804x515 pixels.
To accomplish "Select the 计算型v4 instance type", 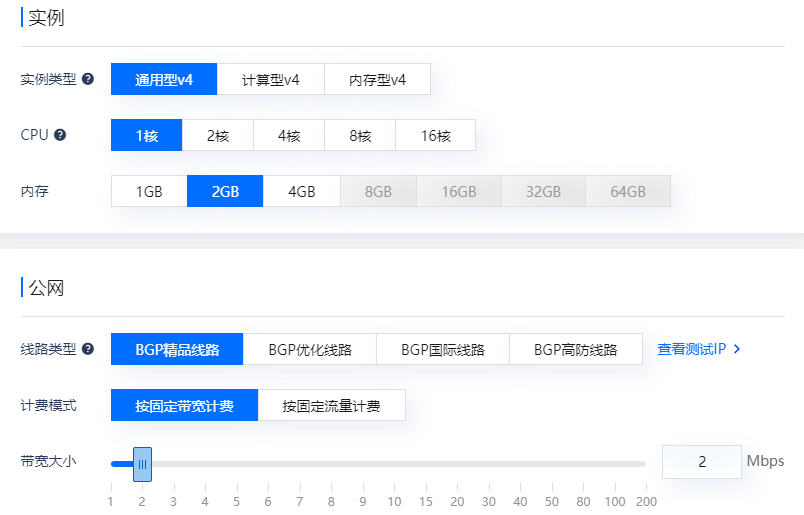I will (x=270, y=80).
